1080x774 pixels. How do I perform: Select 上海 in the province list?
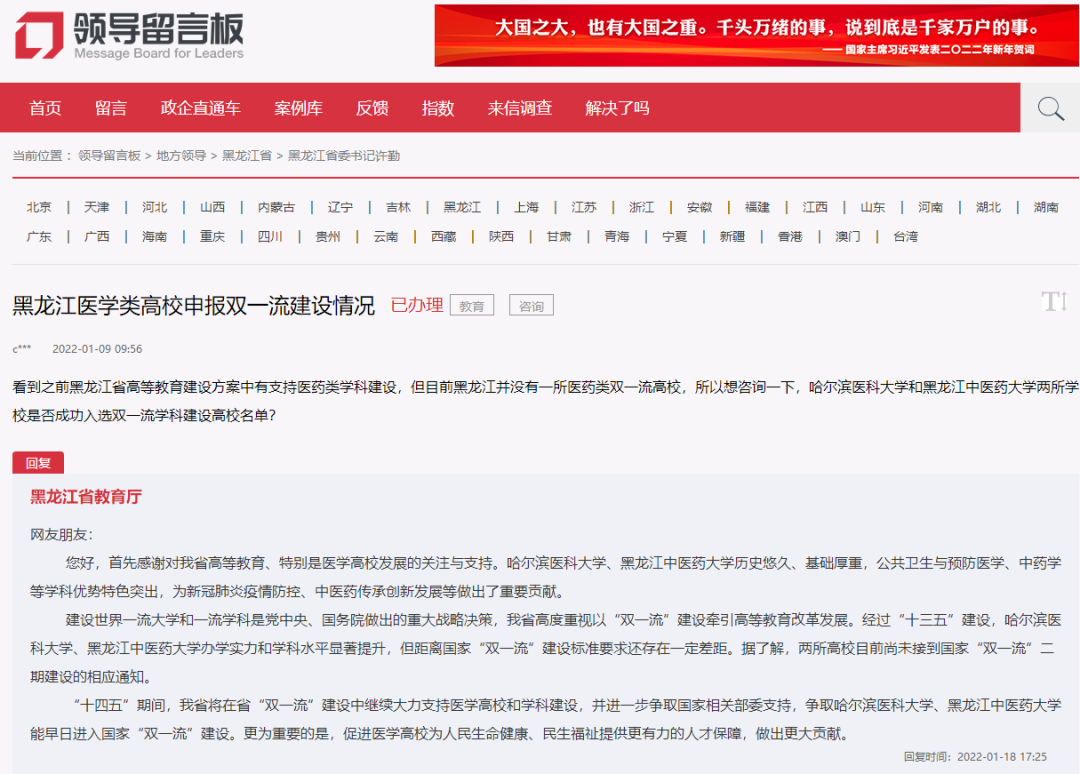coord(526,207)
